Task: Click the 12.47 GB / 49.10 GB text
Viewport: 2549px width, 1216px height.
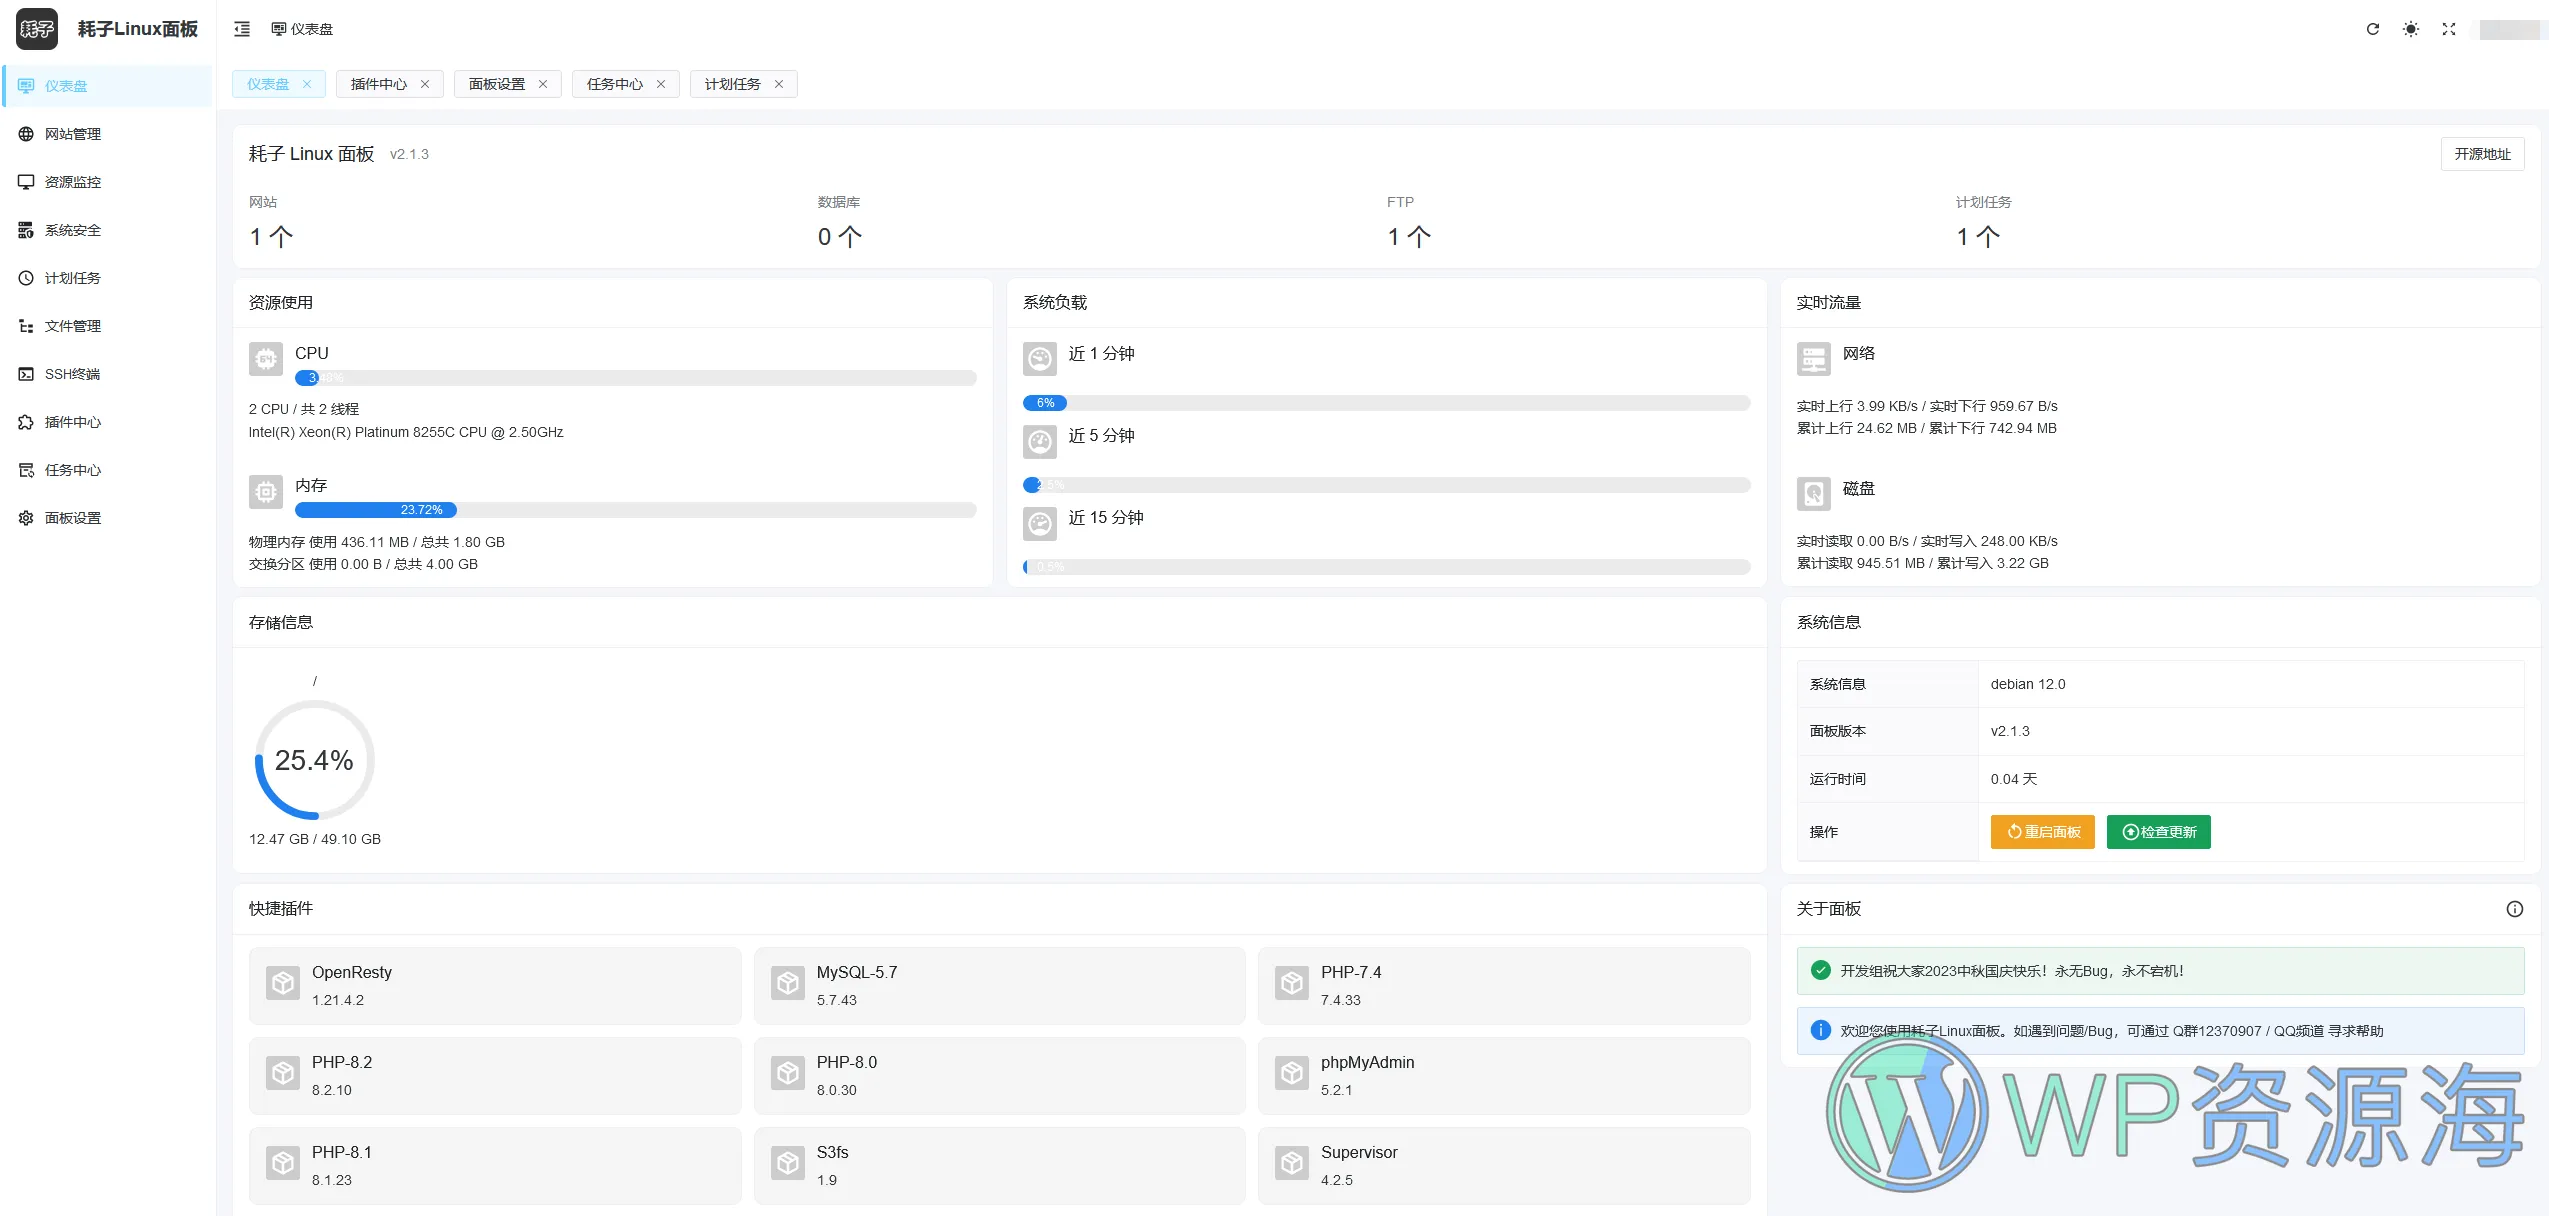Action: tap(315, 839)
